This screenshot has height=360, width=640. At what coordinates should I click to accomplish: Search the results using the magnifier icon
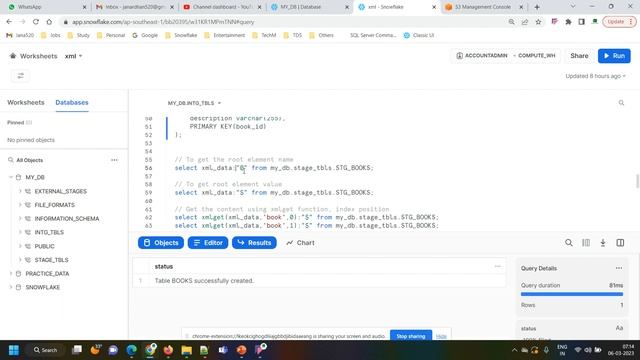[x=569, y=243]
